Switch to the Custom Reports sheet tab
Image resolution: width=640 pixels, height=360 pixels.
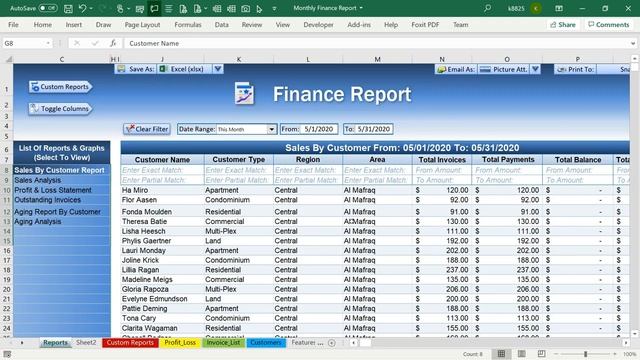[x=130, y=343]
